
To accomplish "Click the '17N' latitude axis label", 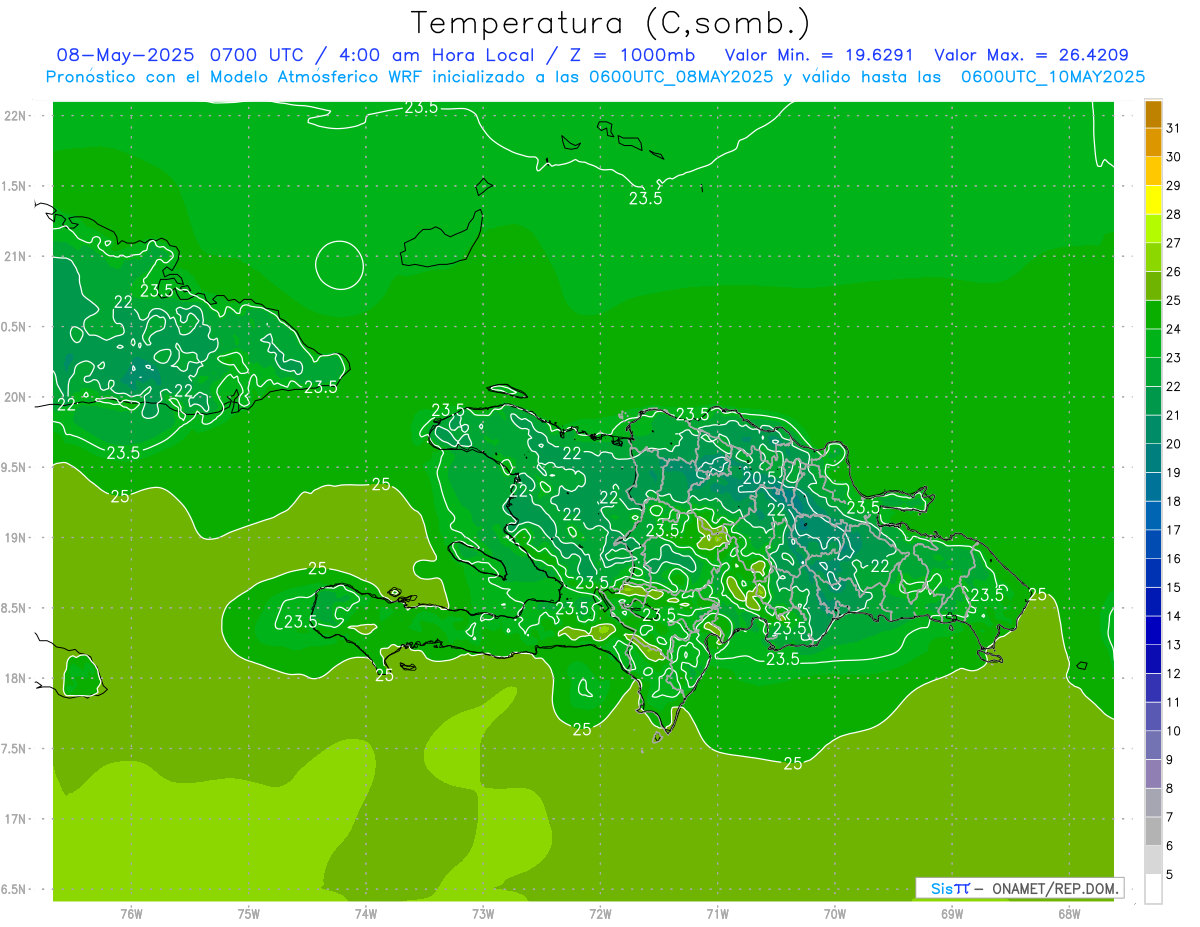I will [x=15, y=819].
